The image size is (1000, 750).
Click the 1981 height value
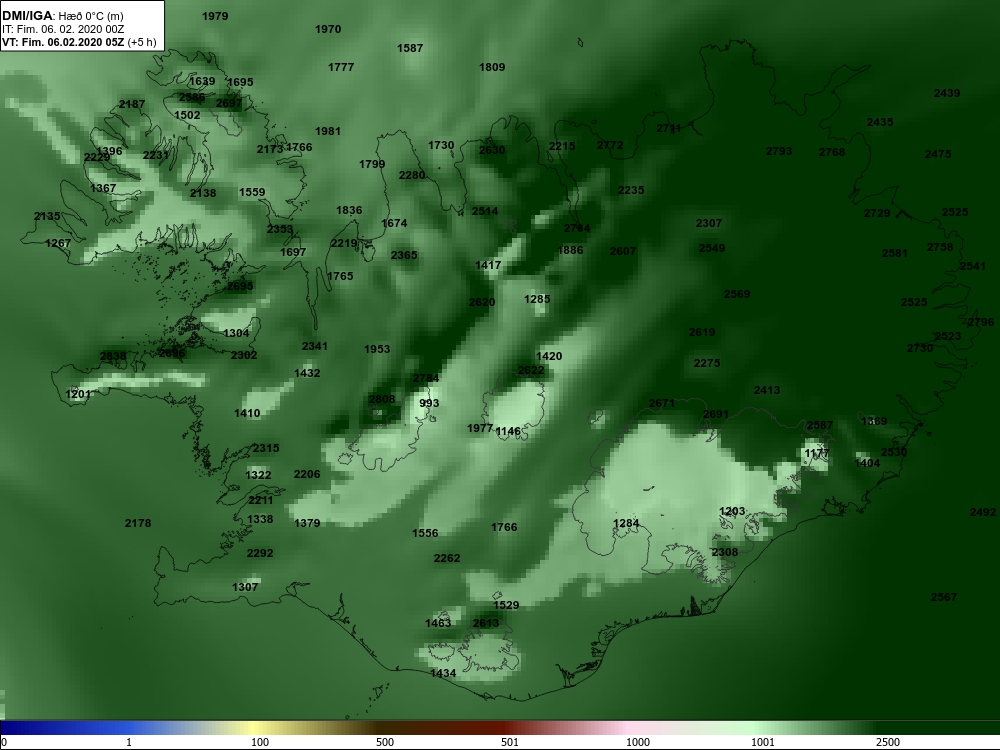tap(327, 131)
